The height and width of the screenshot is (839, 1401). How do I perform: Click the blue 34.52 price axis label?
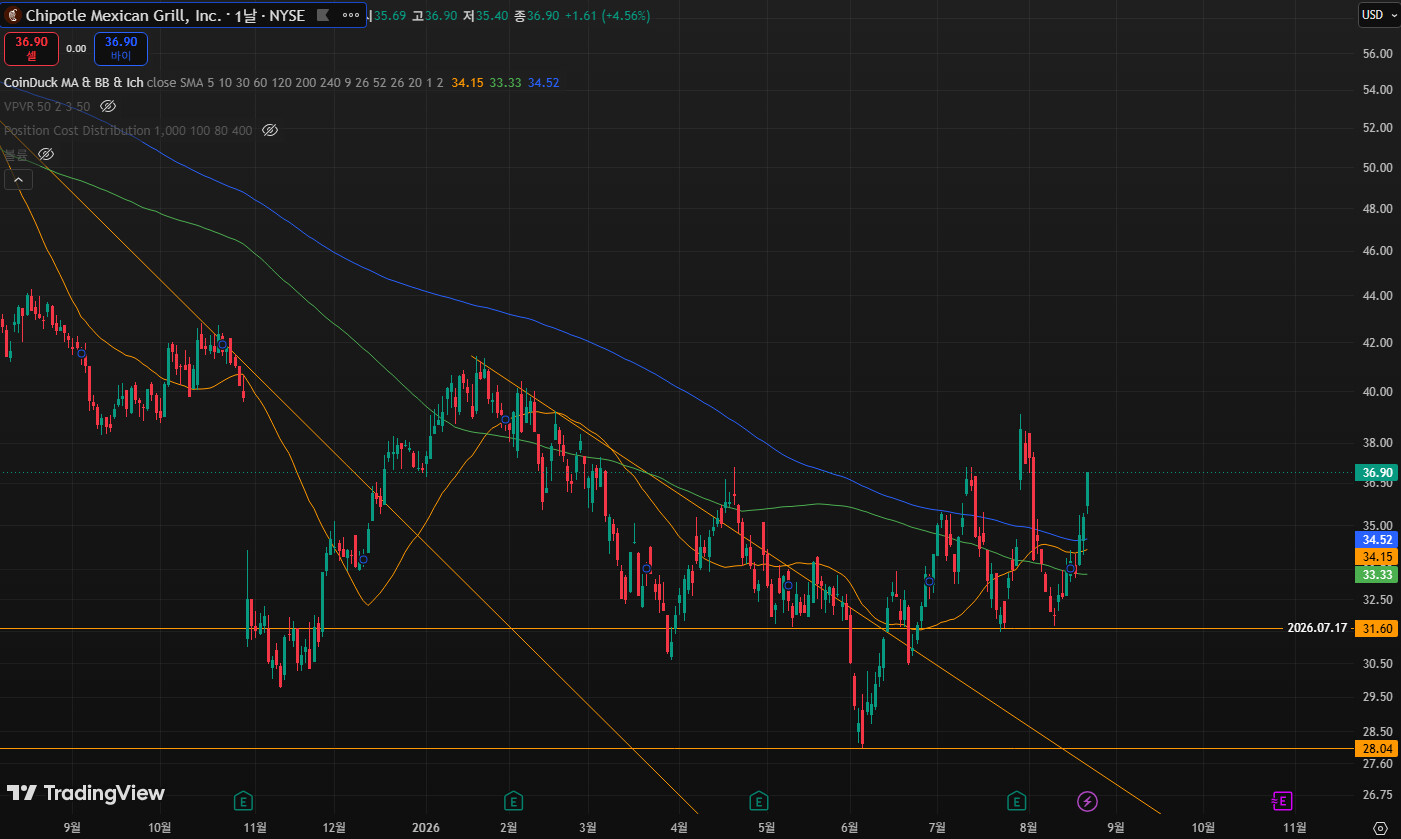point(1377,538)
